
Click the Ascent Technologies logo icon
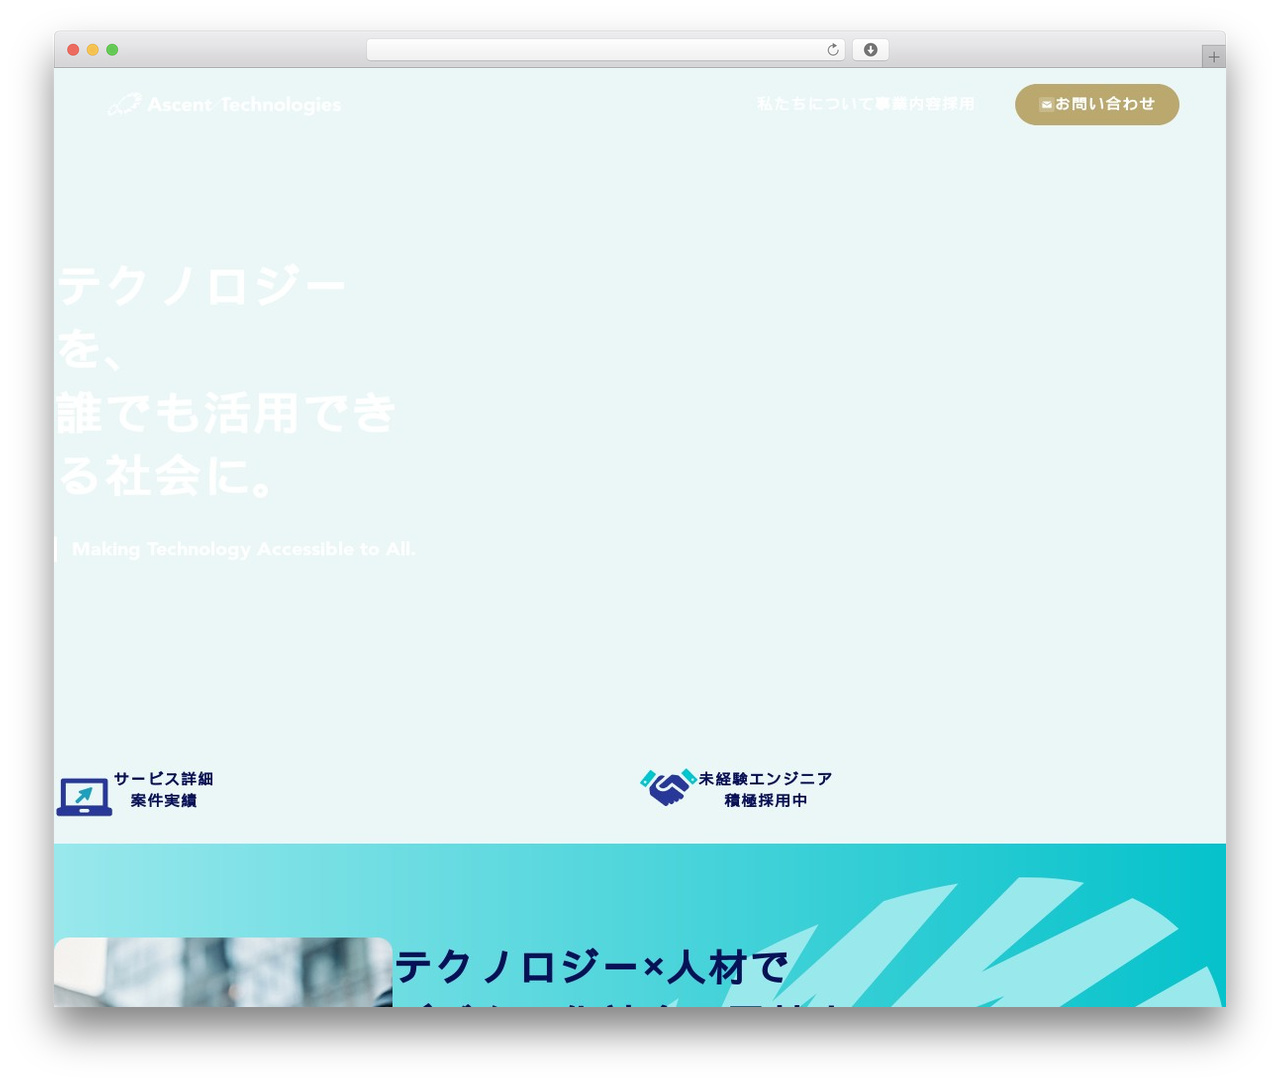coord(125,104)
